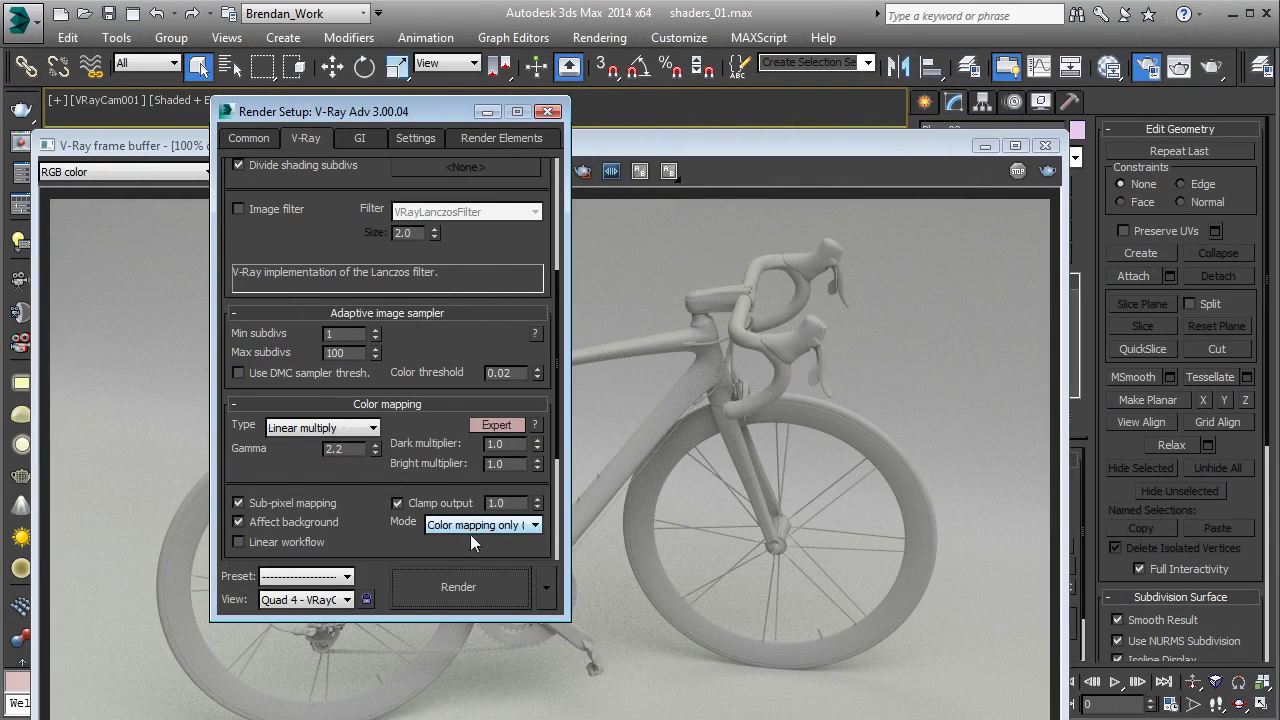This screenshot has height=720, width=1280.
Task: Select the Face constraint radio button
Action: [1120, 202]
